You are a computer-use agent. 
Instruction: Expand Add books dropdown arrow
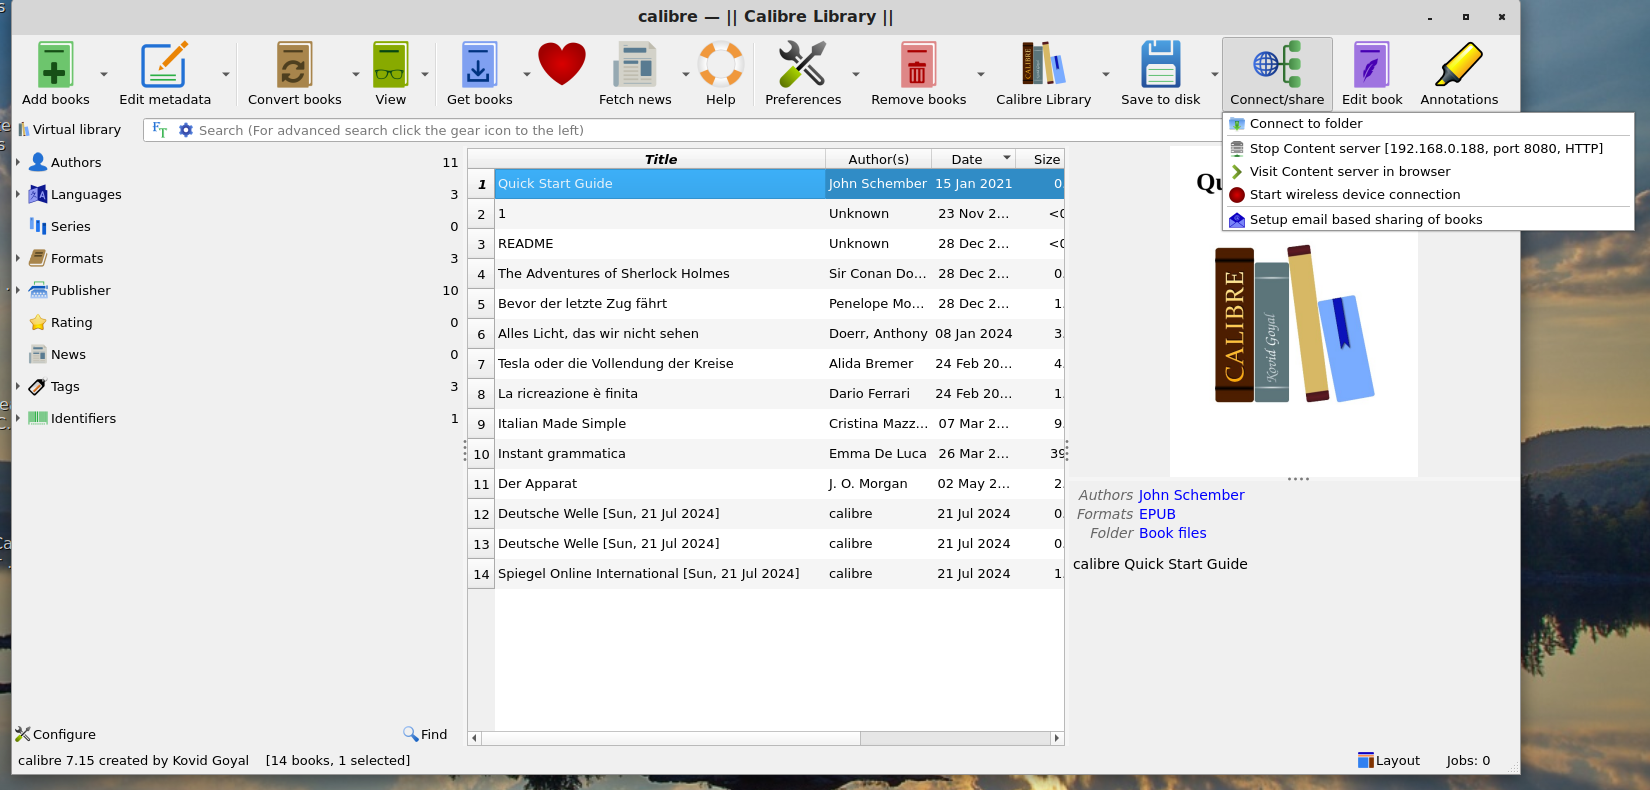[104, 74]
